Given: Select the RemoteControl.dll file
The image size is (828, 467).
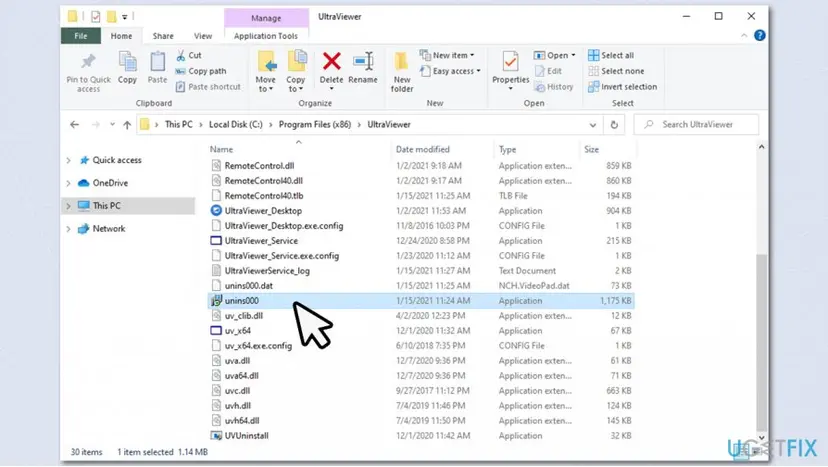Looking at the screenshot, I should click(259, 165).
